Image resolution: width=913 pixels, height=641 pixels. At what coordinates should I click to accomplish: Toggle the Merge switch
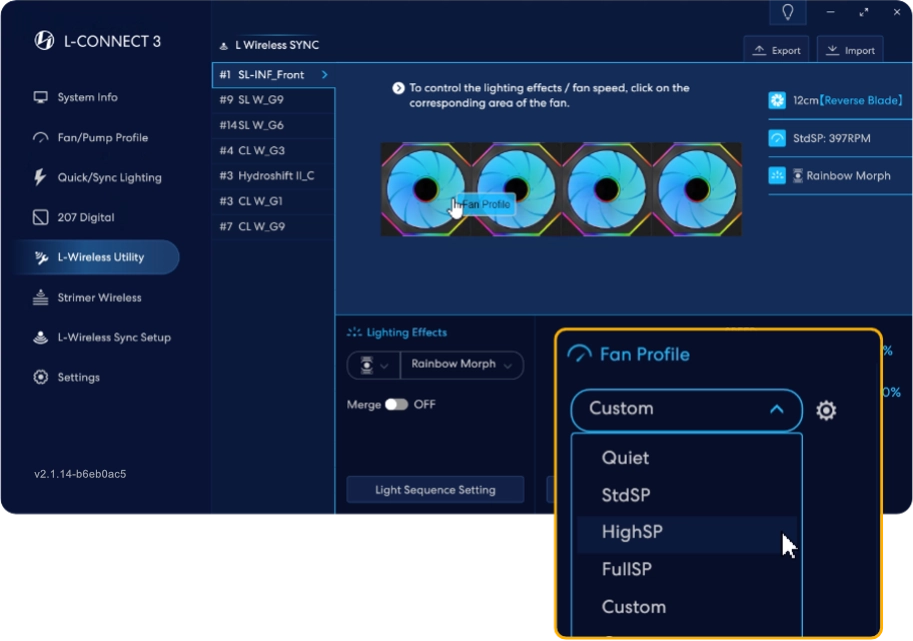397,405
